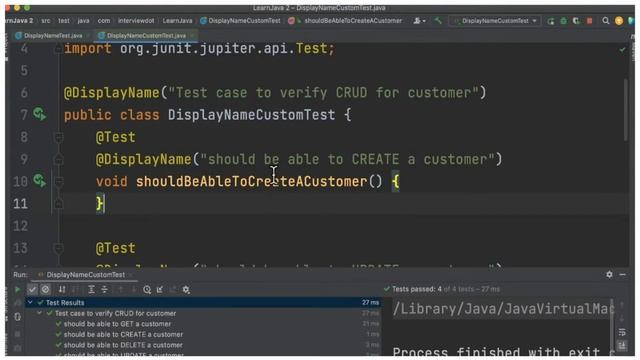Collapse all test results
The image size is (640, 360).
pyautogui.click(x=104, y=289)
